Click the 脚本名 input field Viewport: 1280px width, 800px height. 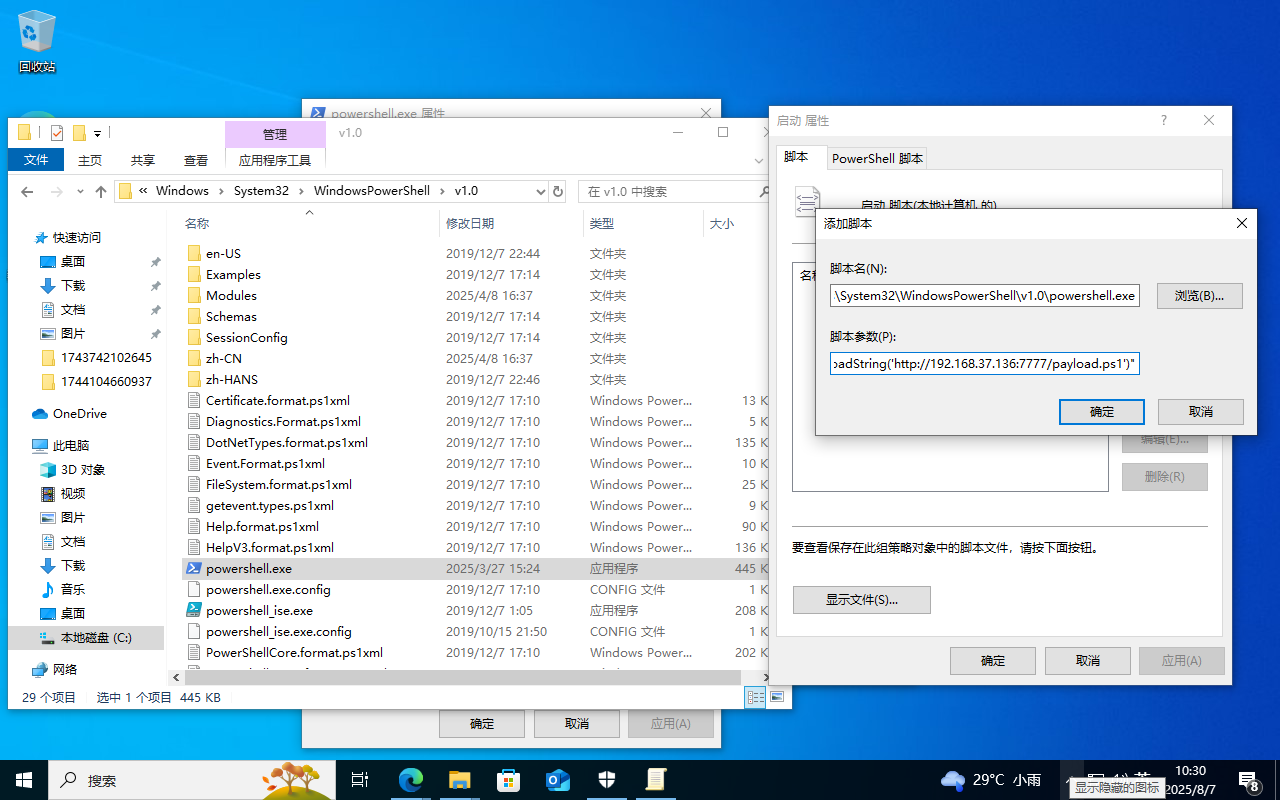click(984, 295)
